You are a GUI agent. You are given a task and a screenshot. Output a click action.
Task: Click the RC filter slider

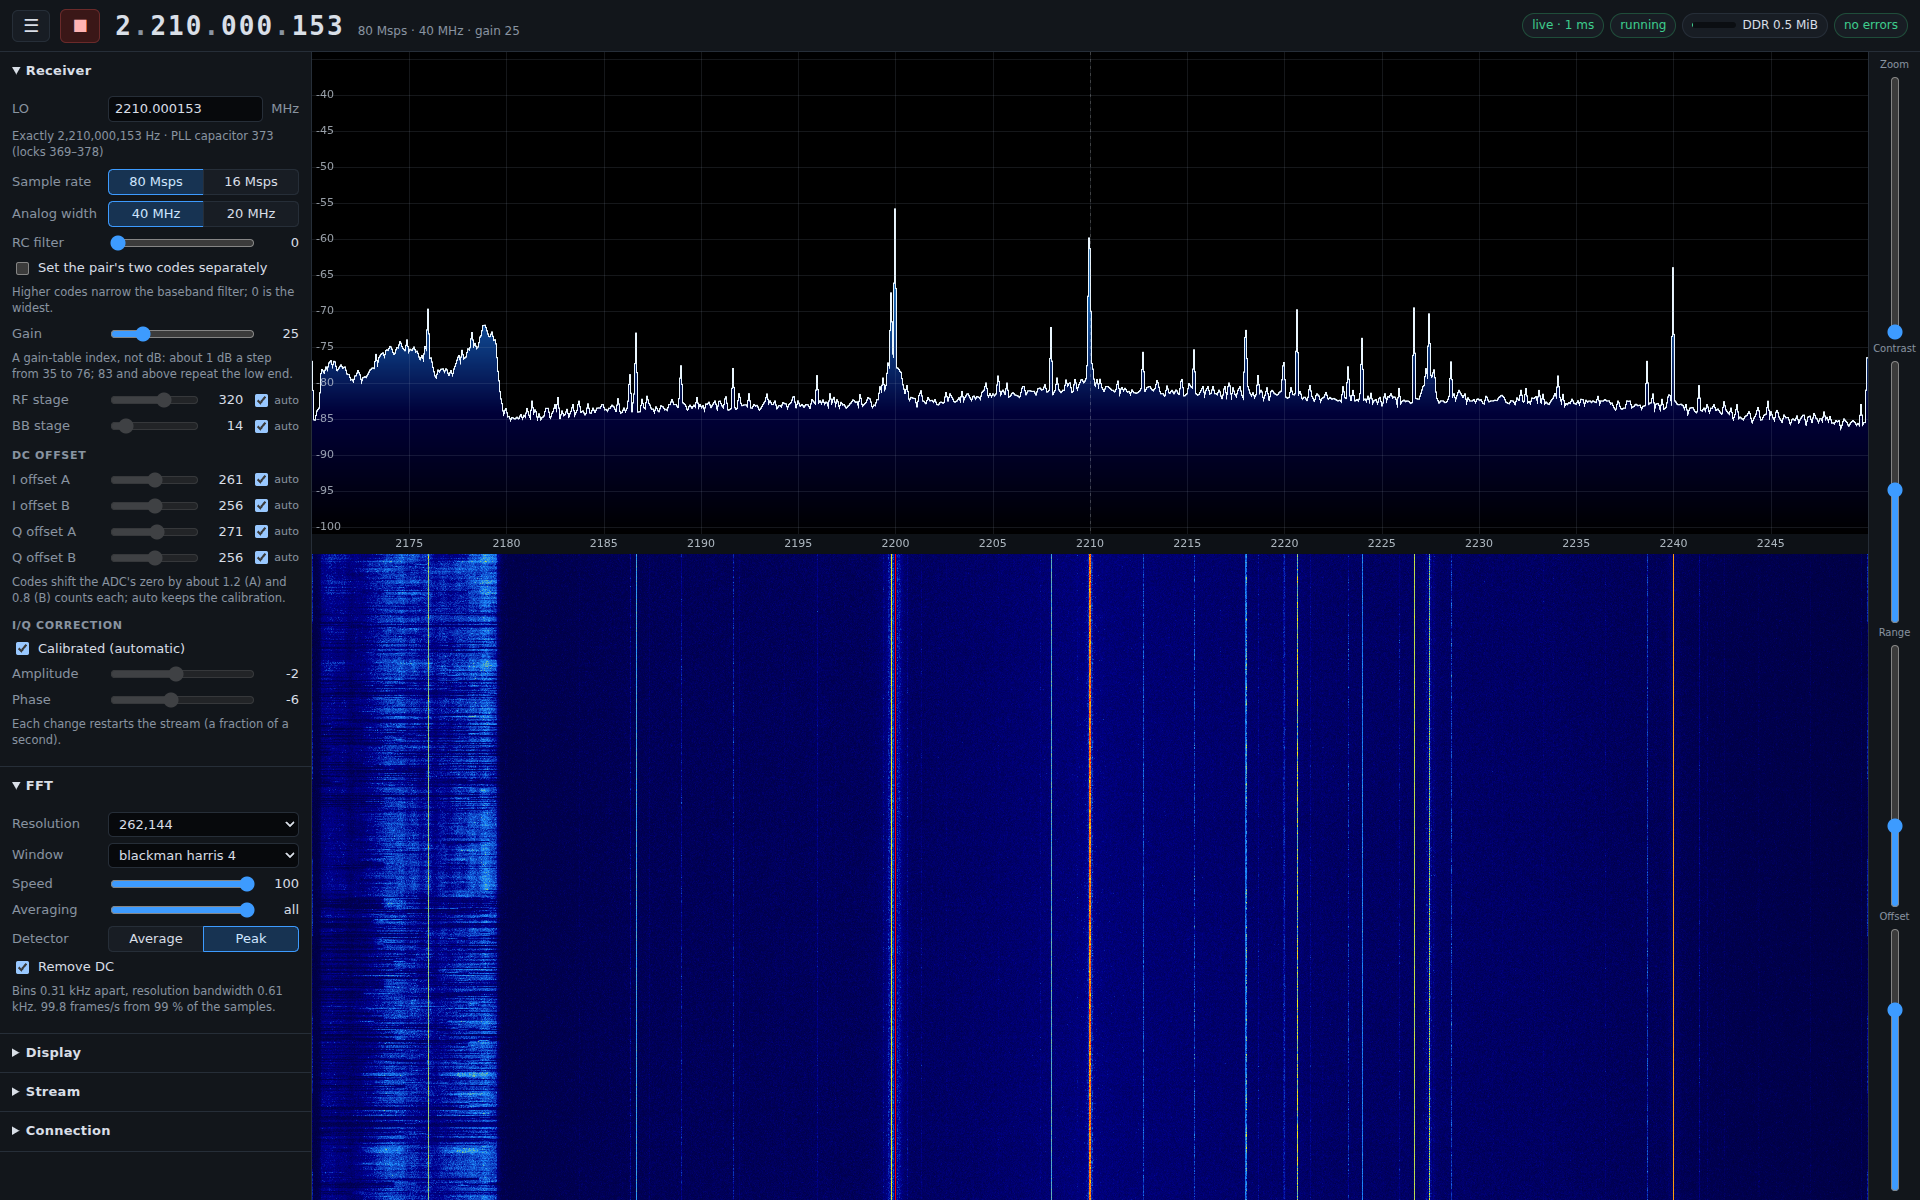pos(182,243)
